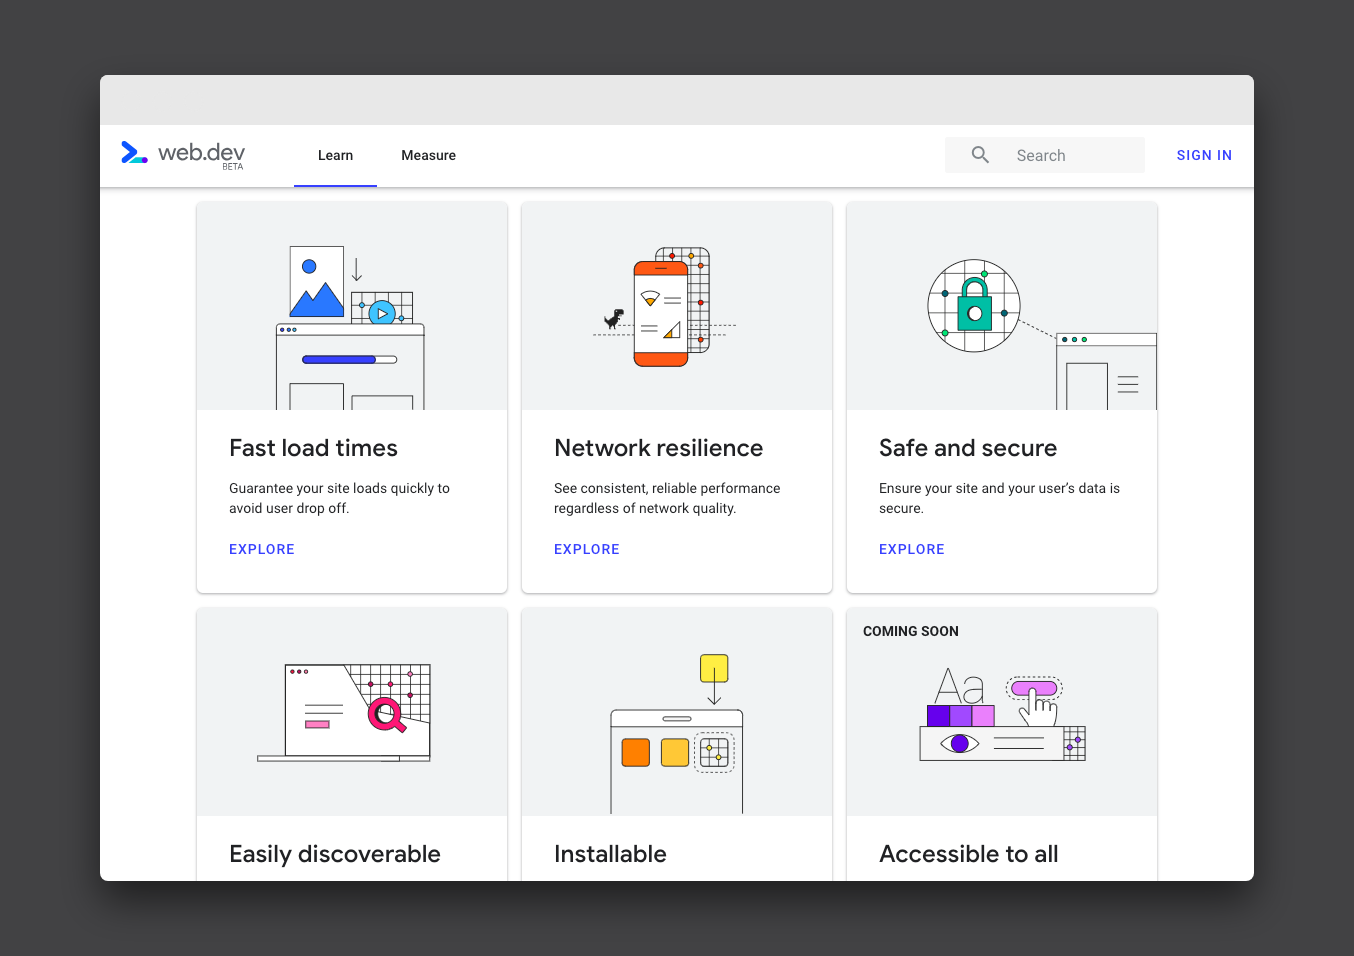The width and height of the screenshot is (1354, 956).
Task: Click the Easily discoverable card thumbnail
Action: [x=351, y=711]
